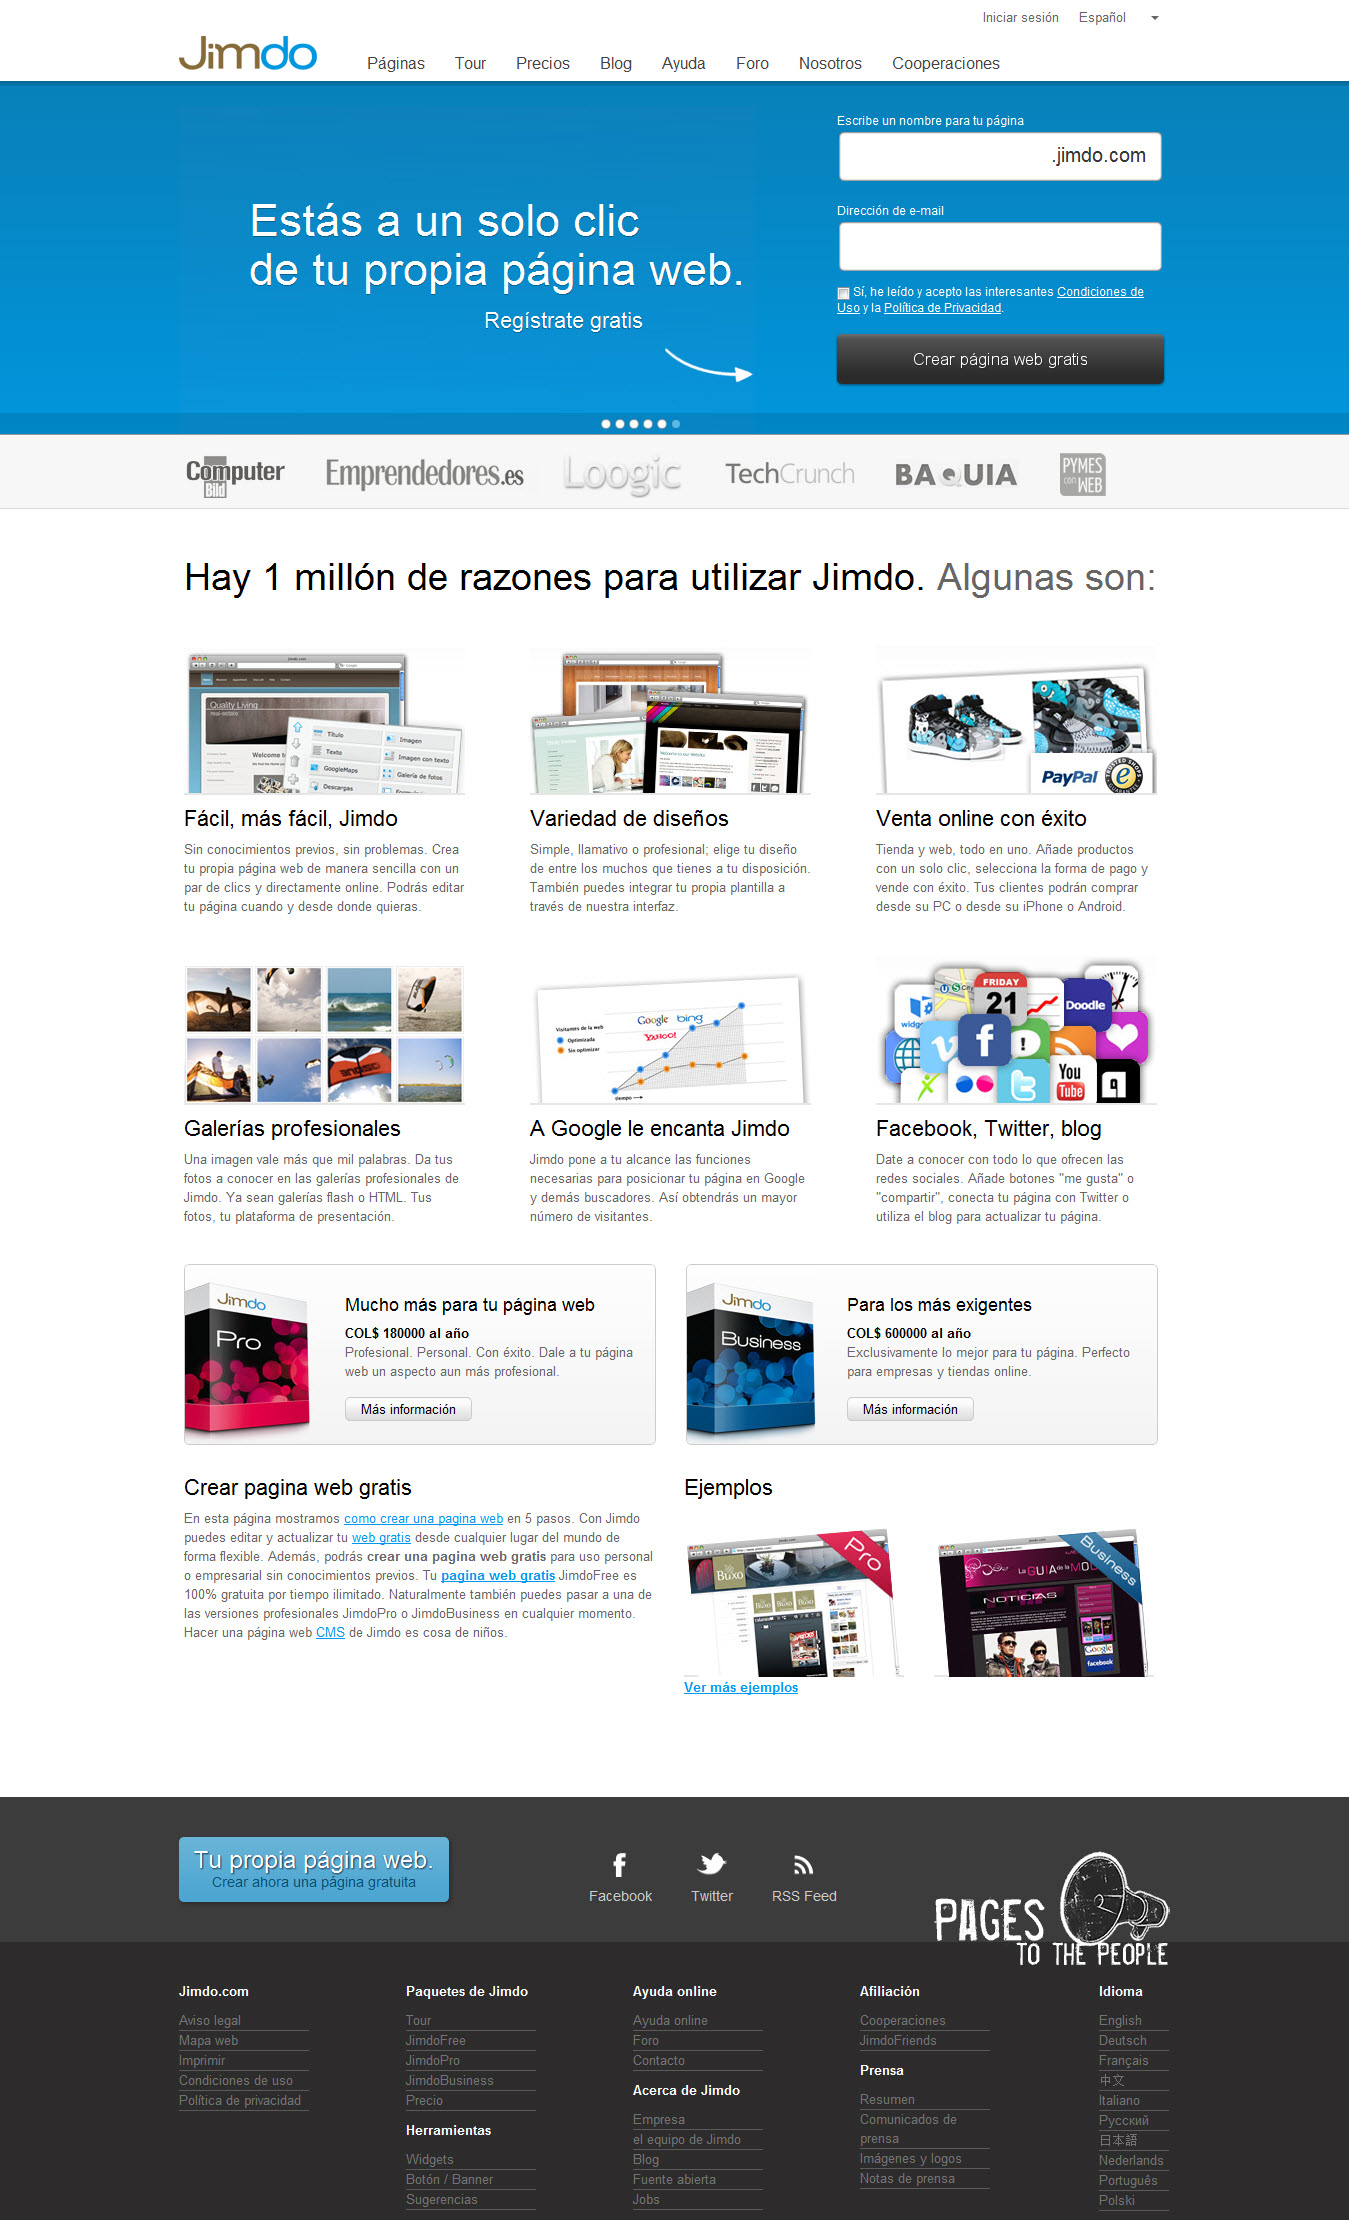1349x2220 pixels.
Task: Open the Contacto footer link
Action: click(x=659, y=2060)
